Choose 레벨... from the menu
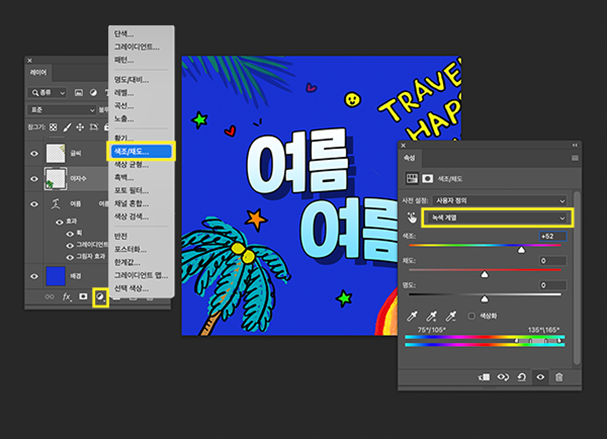Viewport: 607px width, 439px height. 124,93
